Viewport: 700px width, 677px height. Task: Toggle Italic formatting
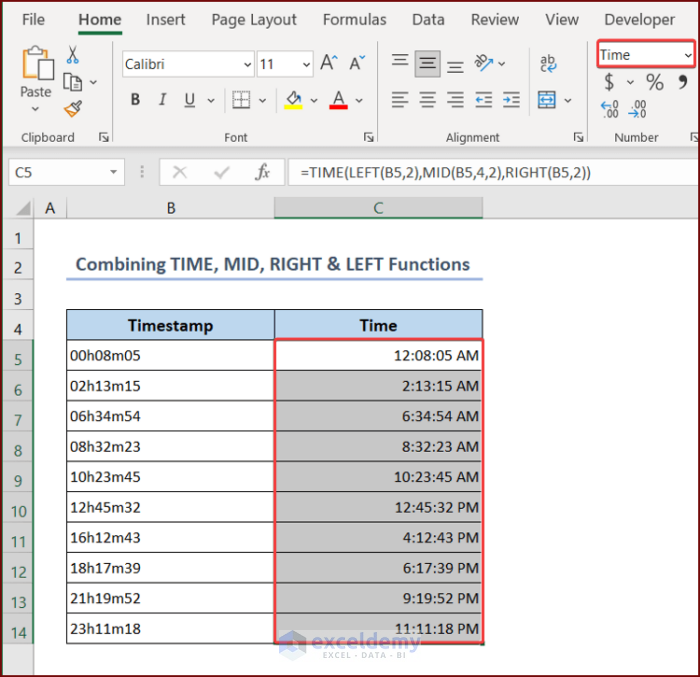click(161, 100)
